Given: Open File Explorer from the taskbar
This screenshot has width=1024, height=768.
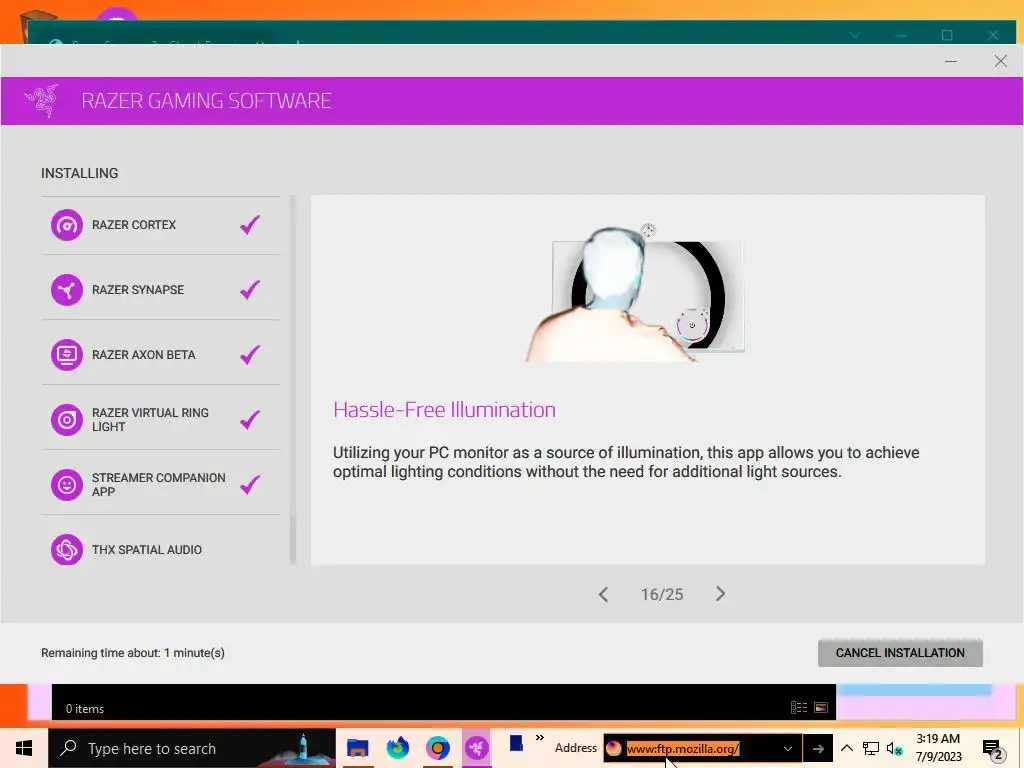Looking at the screenshot, I should click(x=358, y=748).
